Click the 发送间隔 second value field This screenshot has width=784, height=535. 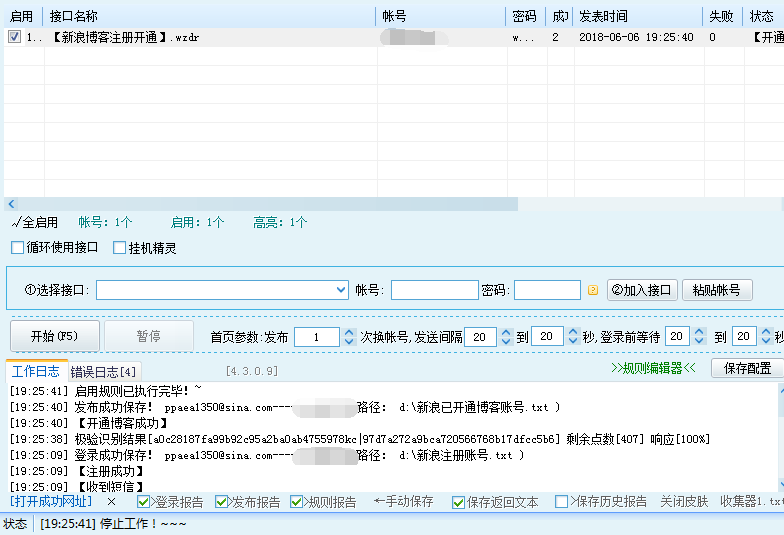tap(548, 336)
